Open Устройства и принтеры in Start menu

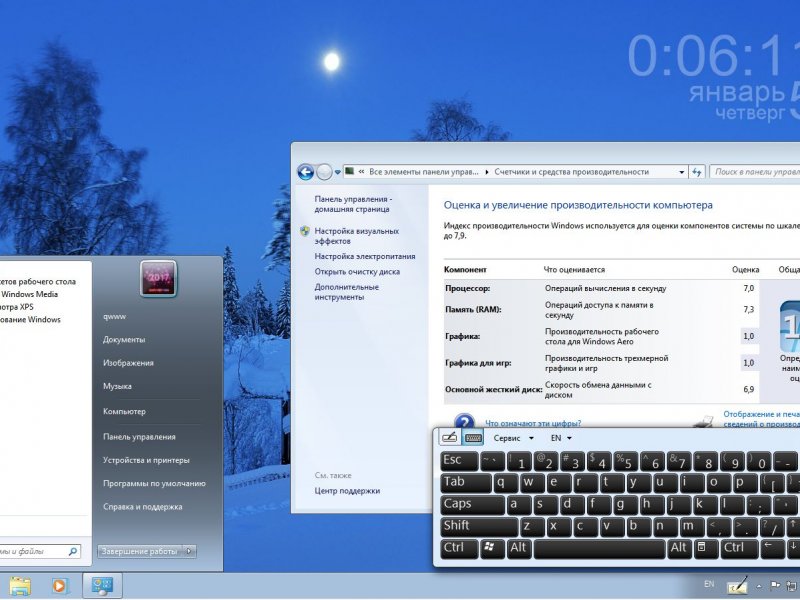pyautogui.click(x=146, y=460)
